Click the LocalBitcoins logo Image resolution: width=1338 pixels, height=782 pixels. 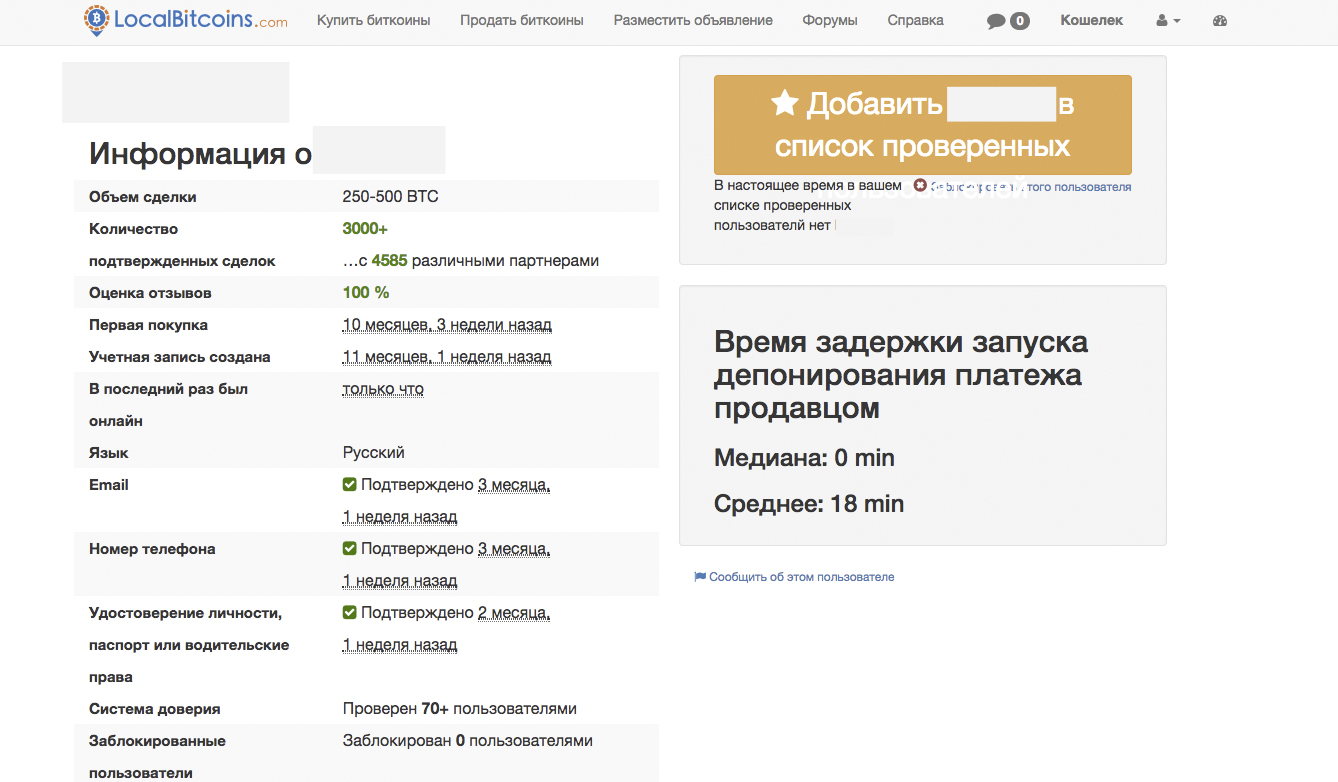click(x=185, y=20)
